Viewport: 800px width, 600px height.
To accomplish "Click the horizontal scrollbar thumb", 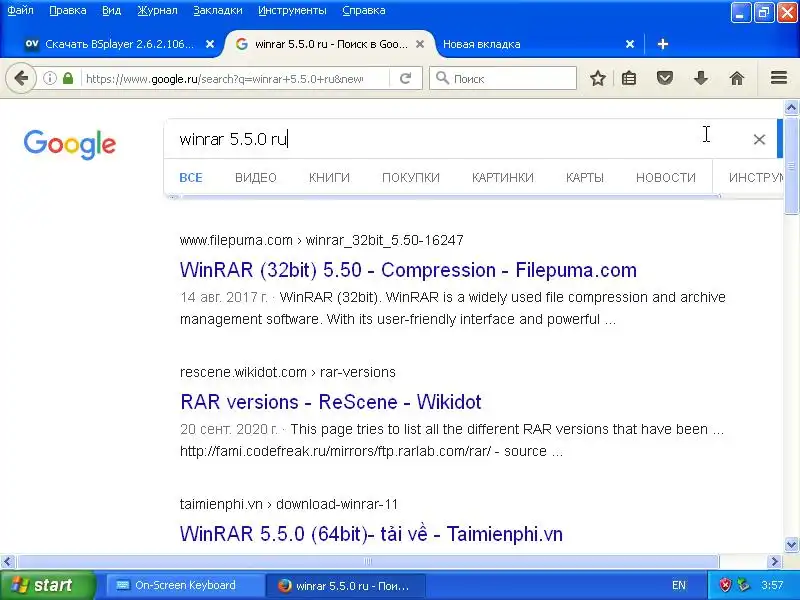I will [368, 562].
